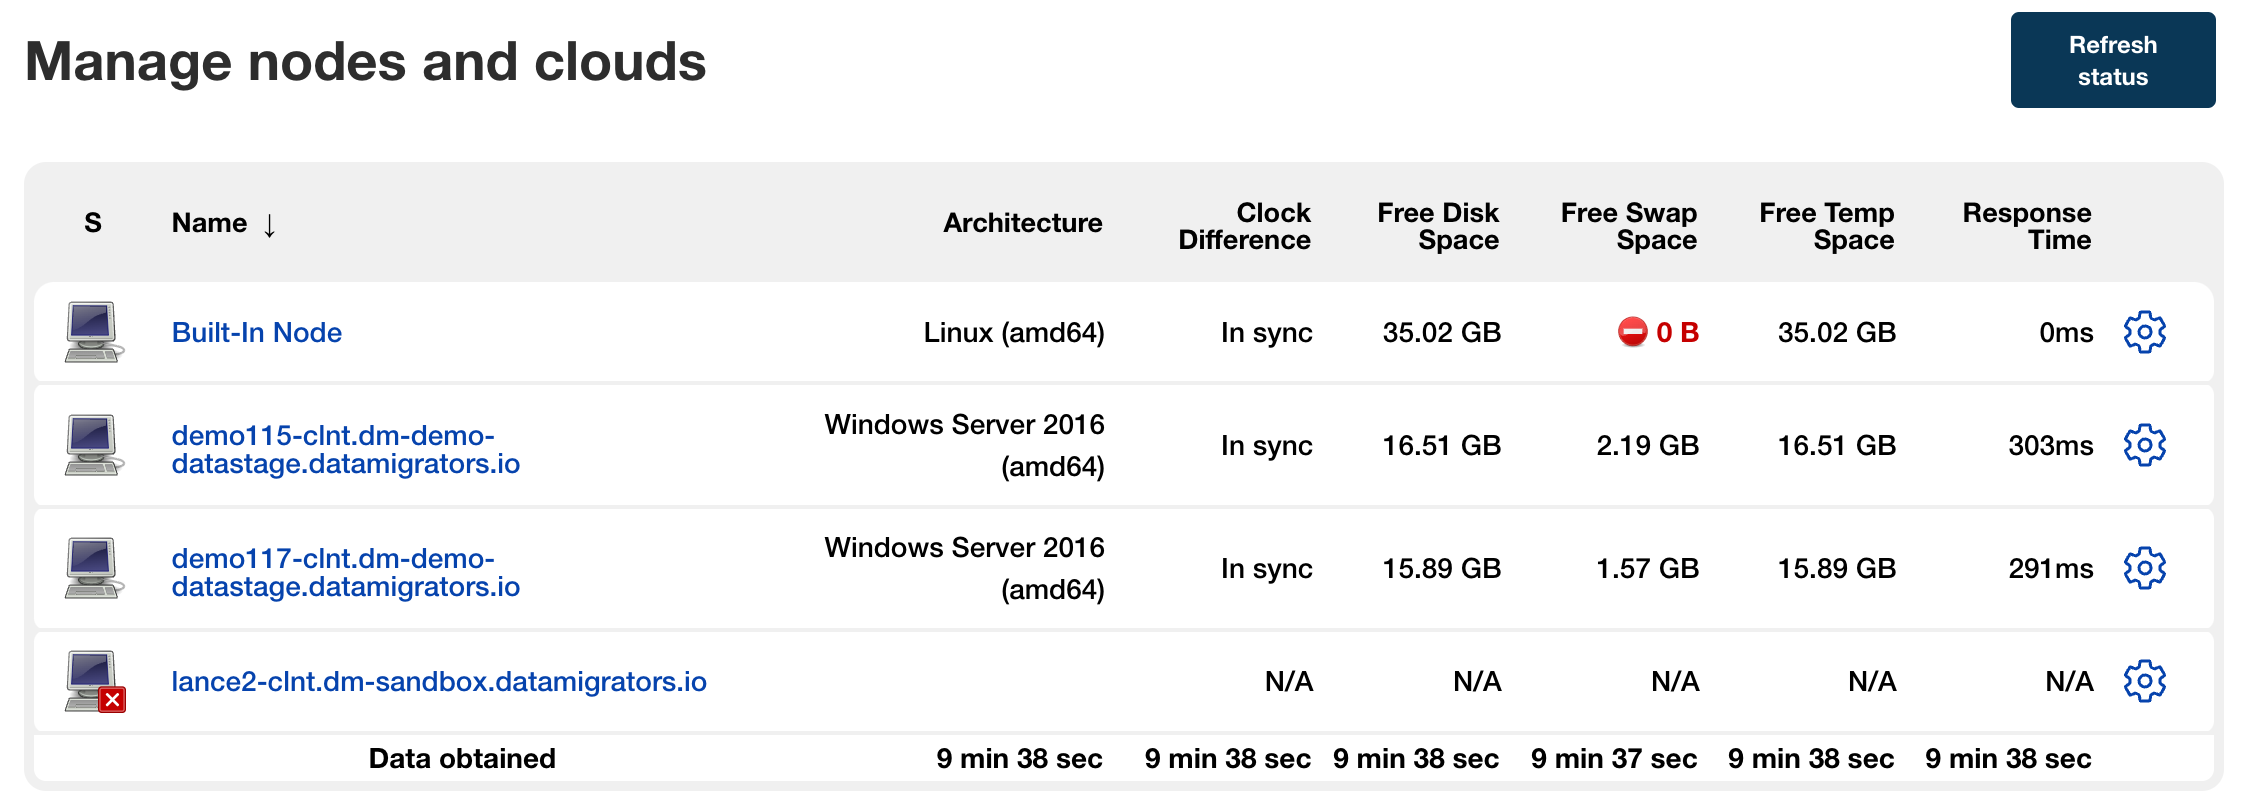Open settings gear for lance2 sandbox node
Viewport: 2246px width, 812px height.
pos(2144,681)
